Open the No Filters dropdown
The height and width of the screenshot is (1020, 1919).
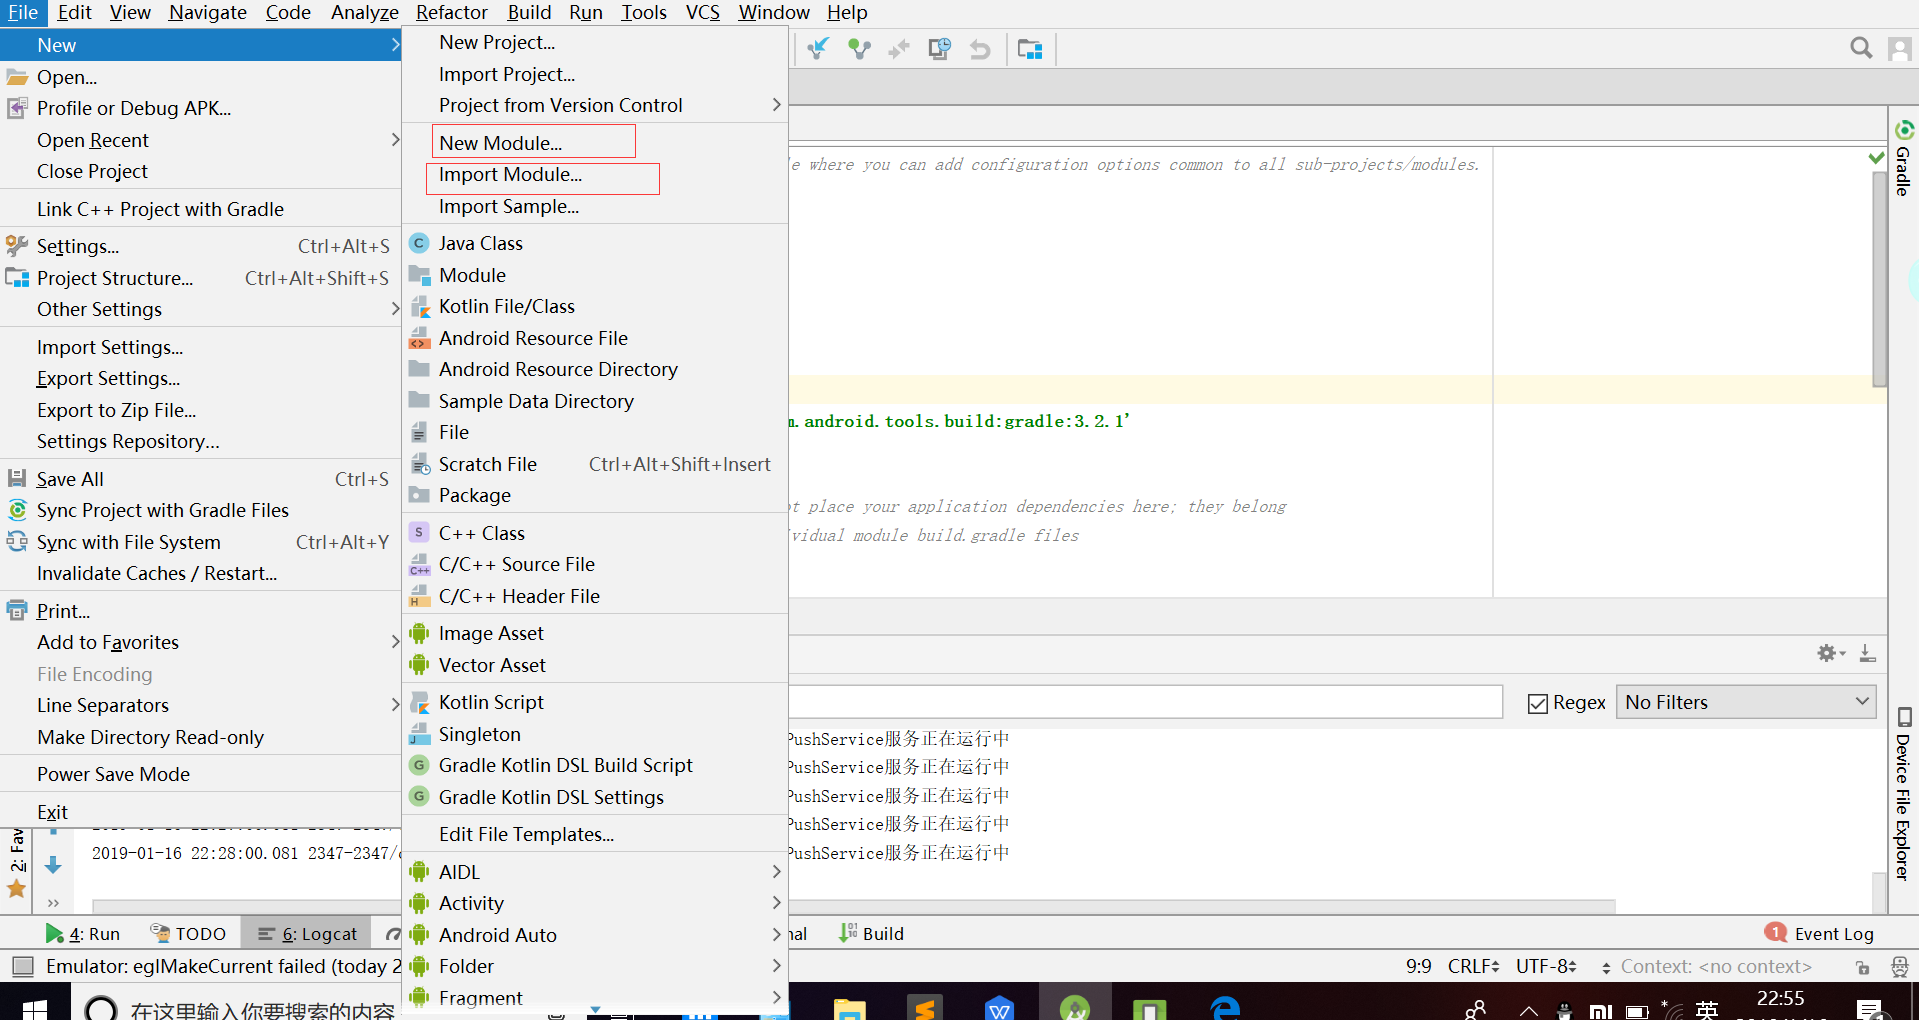point(1746,702)
